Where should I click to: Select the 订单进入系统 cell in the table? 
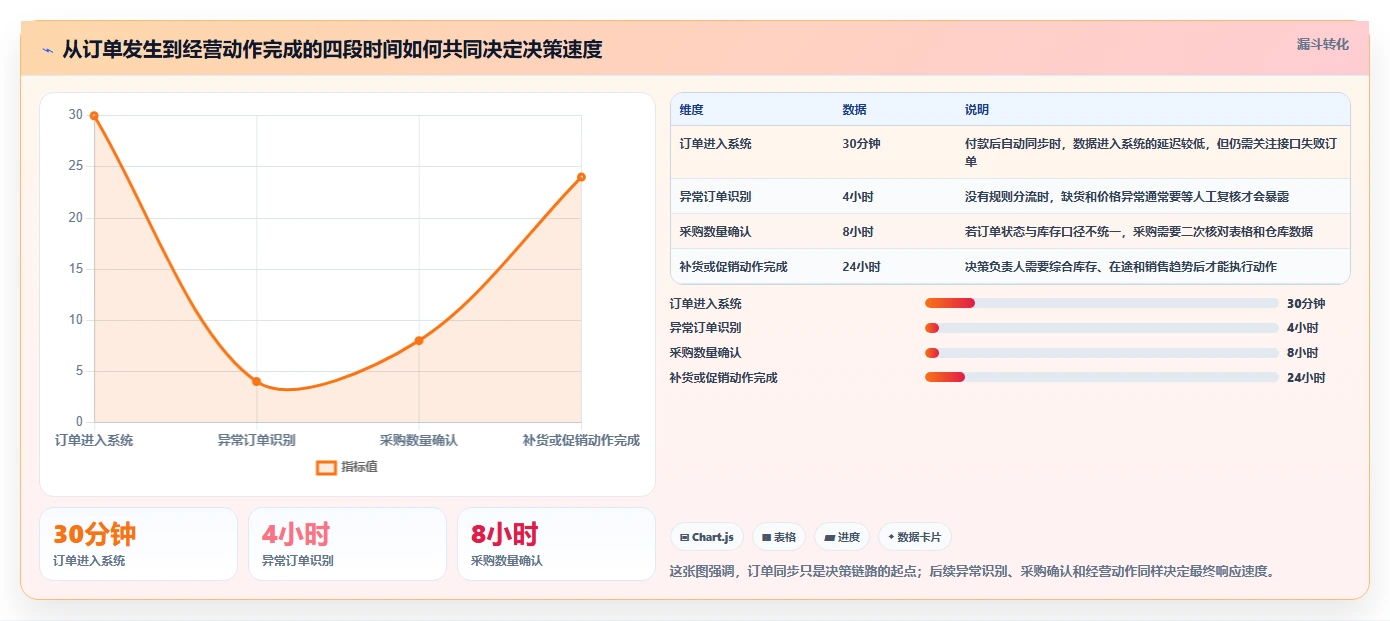[716, 144]
